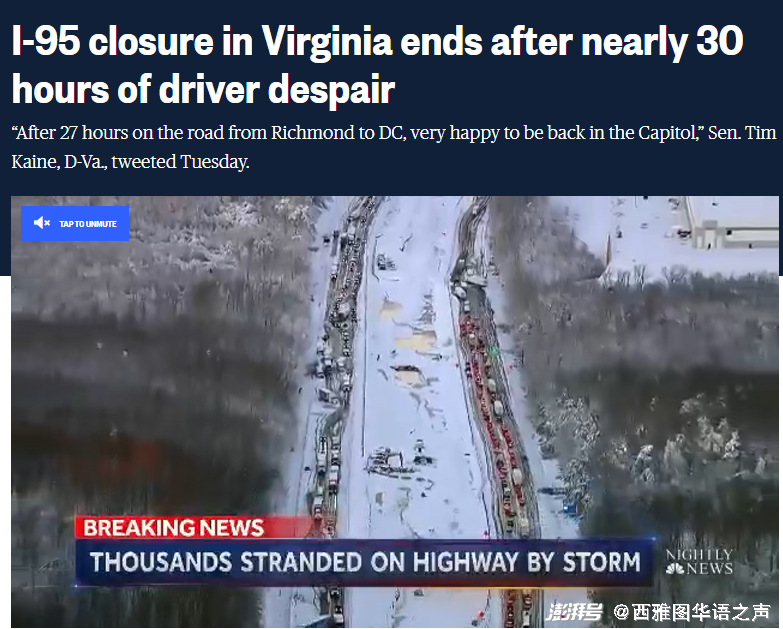Screen dimensions: 783x629
Task: Click the blue object beside the right roadway
Action: [569, 509]
